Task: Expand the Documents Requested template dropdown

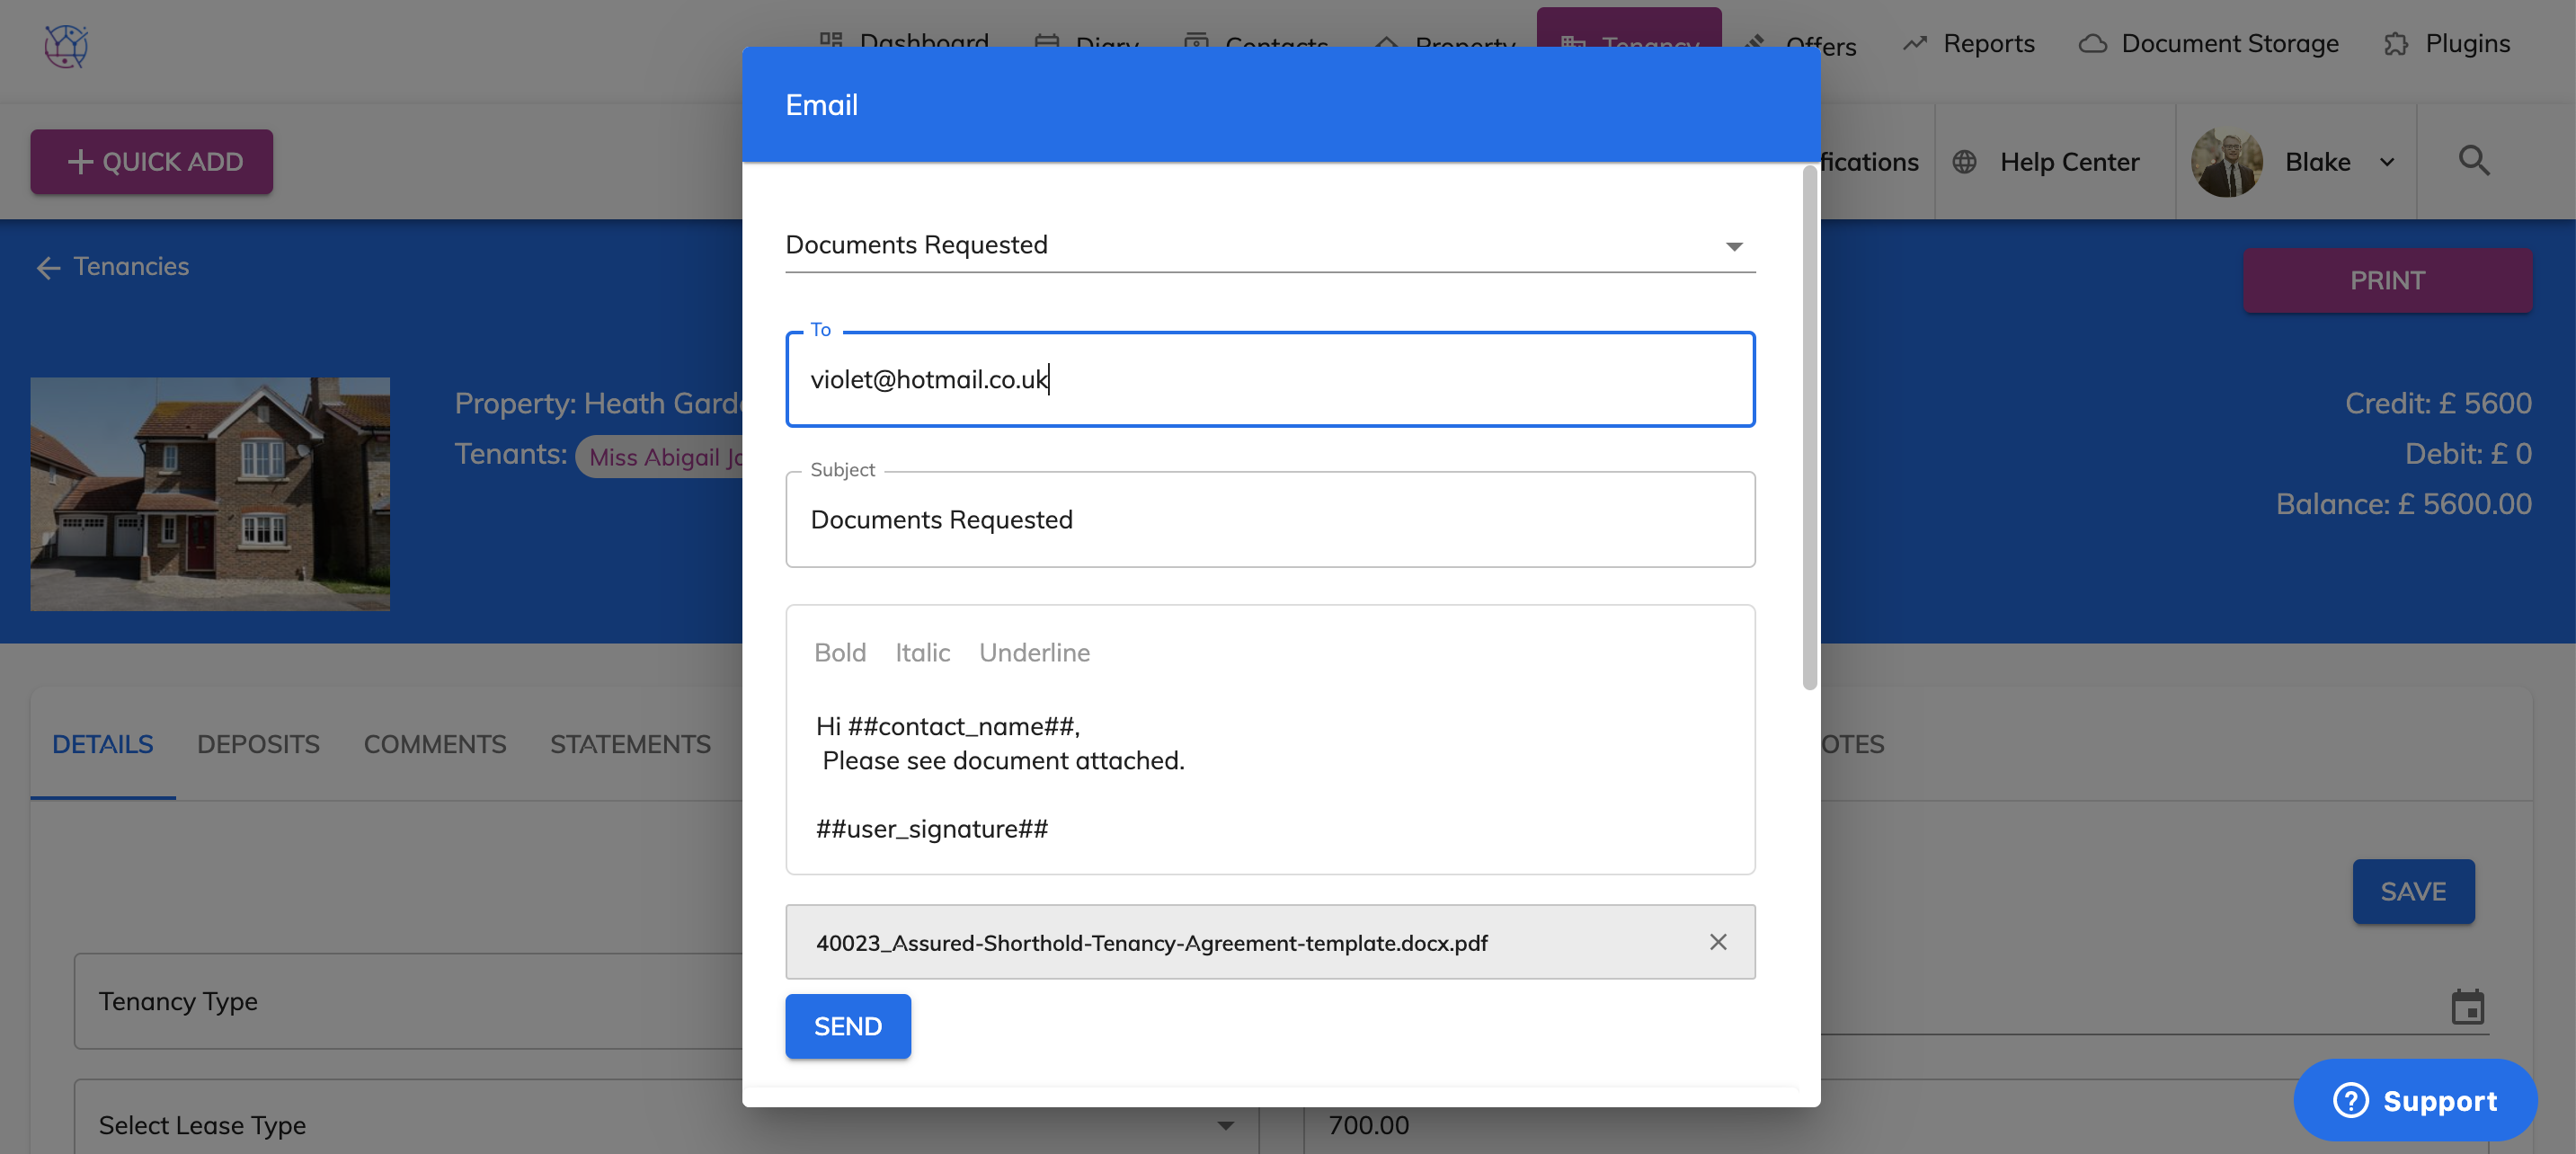Action: [1733, 246]
